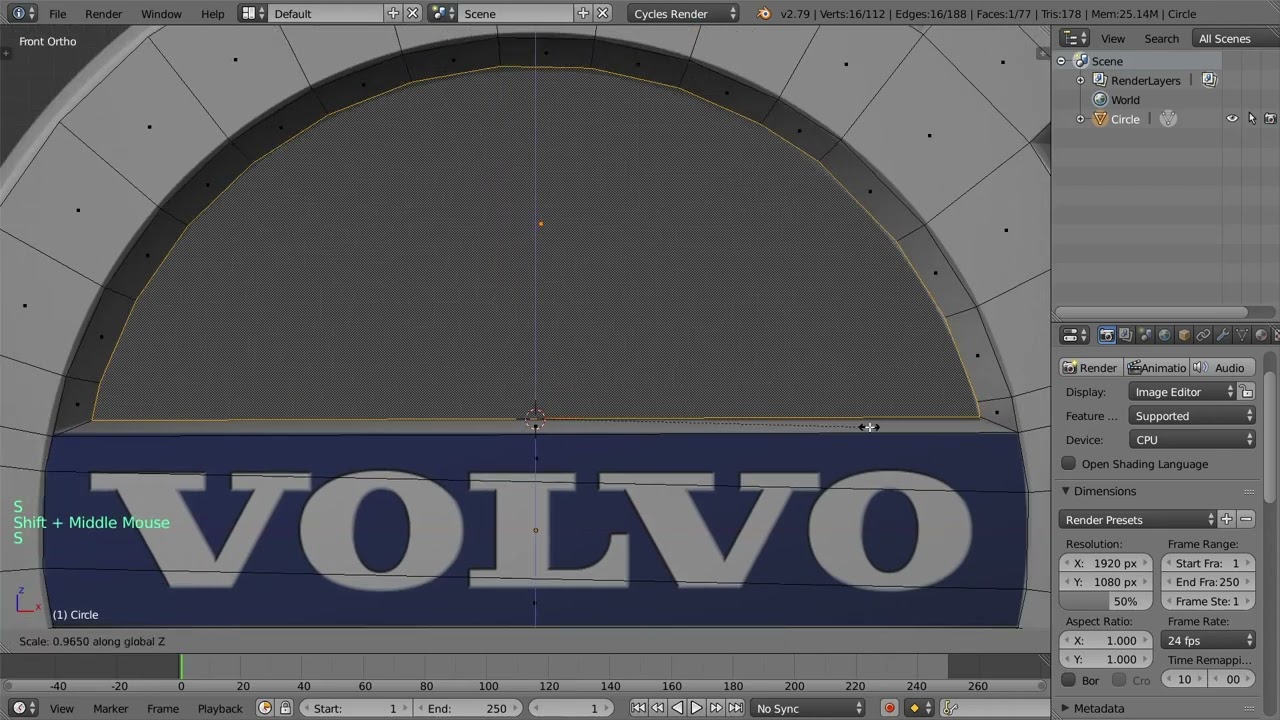1280x720 pixels.
Task: Switch to World properties tab
Action: (x=1165, y=335)
